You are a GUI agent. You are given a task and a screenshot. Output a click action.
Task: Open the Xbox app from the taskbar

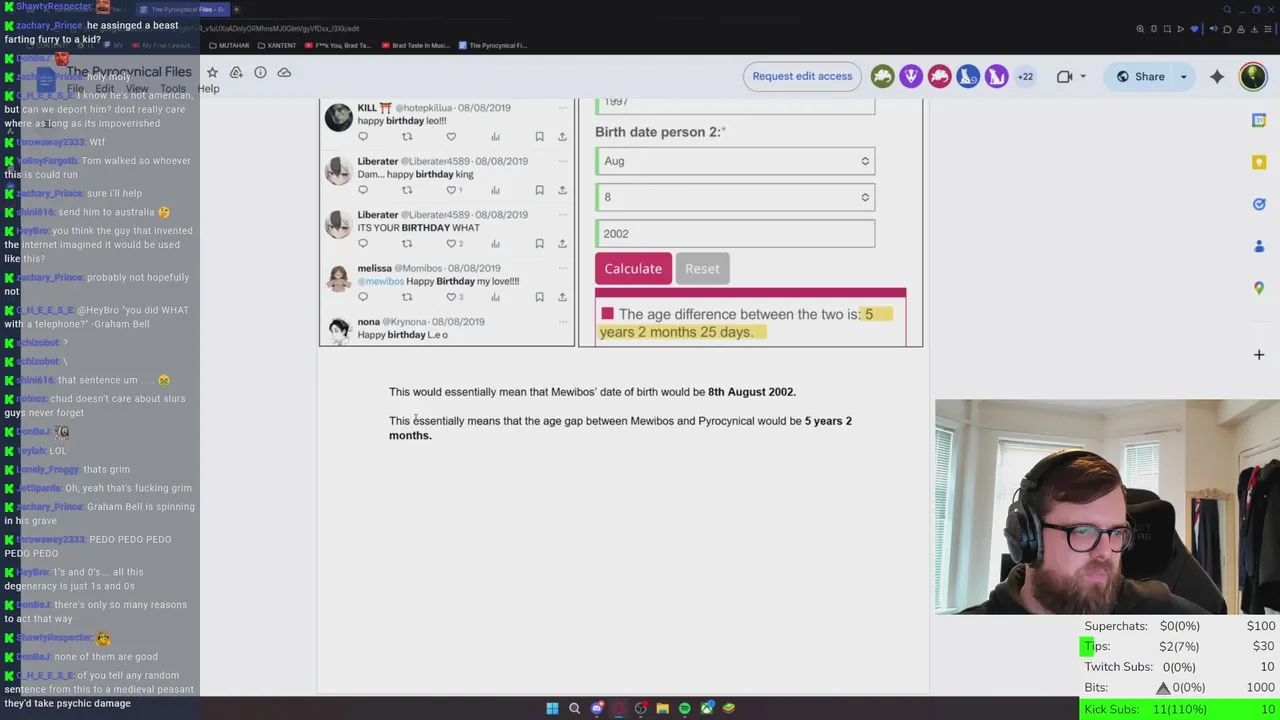[707, 708]
